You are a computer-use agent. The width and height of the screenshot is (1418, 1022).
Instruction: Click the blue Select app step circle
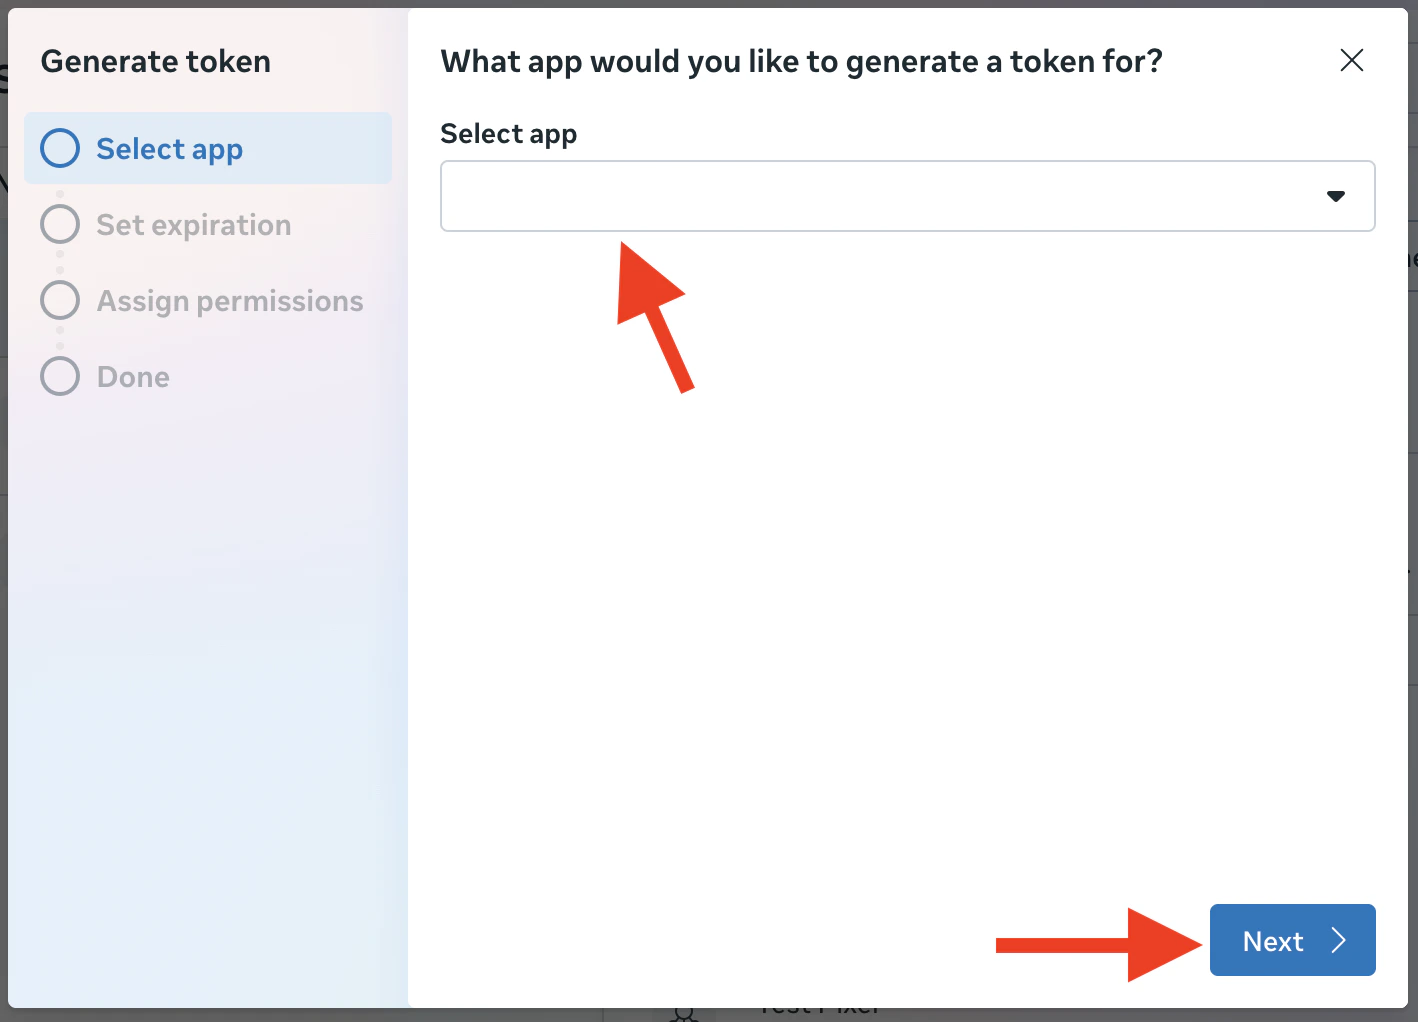pos(59,148)
